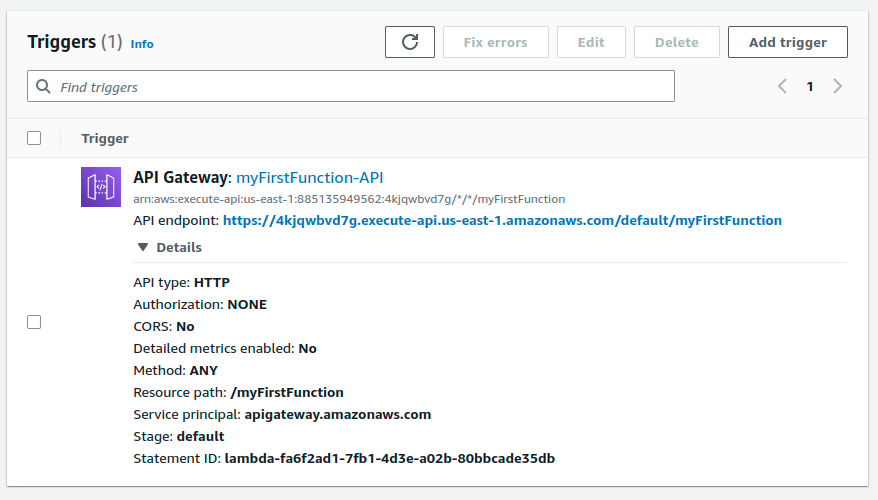The height and width of the screenshot is (500, 878).
Task: Click the purple API Gateway service icon
Action: [x=101, y=187]
